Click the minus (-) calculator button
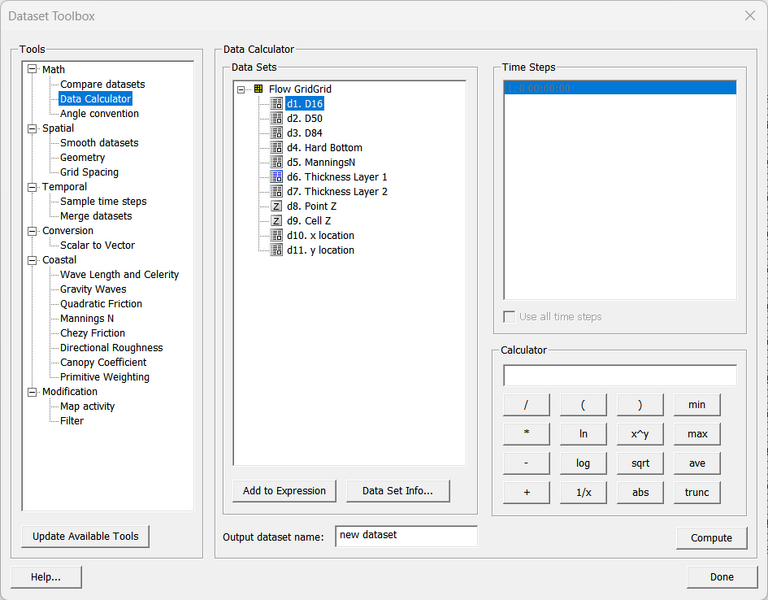Image resolution: width=768 pixels, height=600 pixels. [x=527, y=463]
